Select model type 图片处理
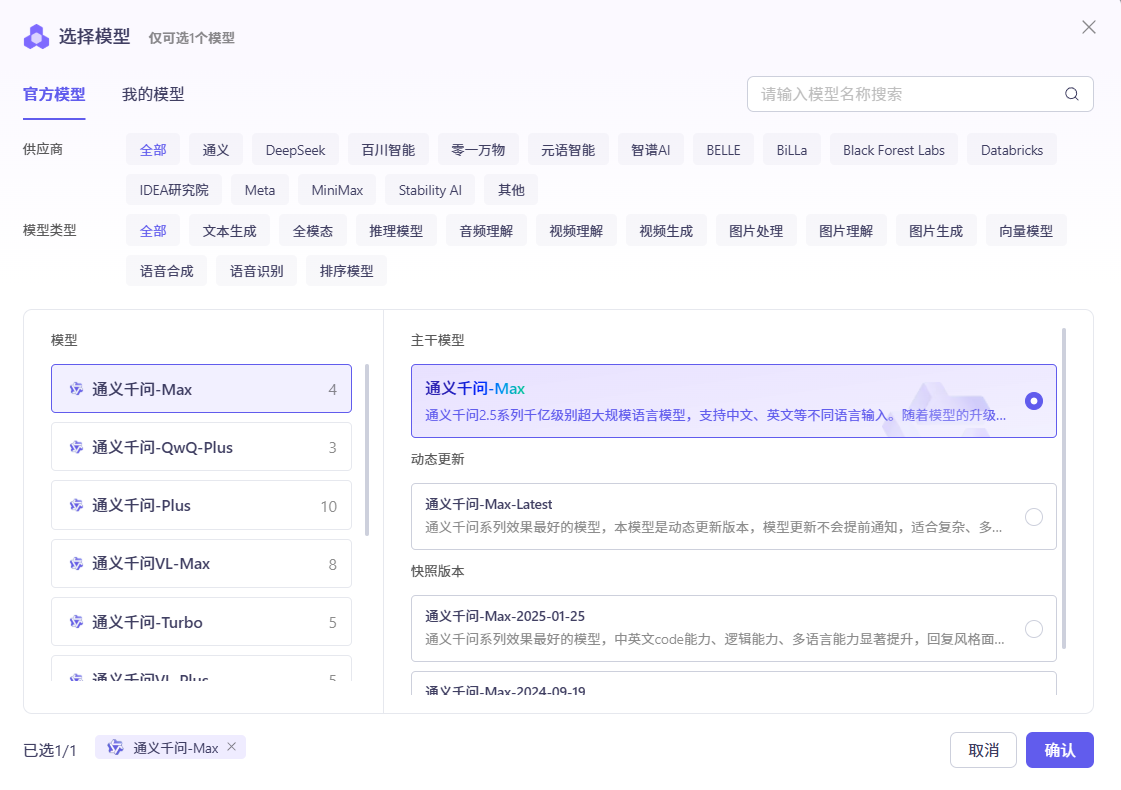Viewport: 1121px width, 790px height. pos(756,230)
